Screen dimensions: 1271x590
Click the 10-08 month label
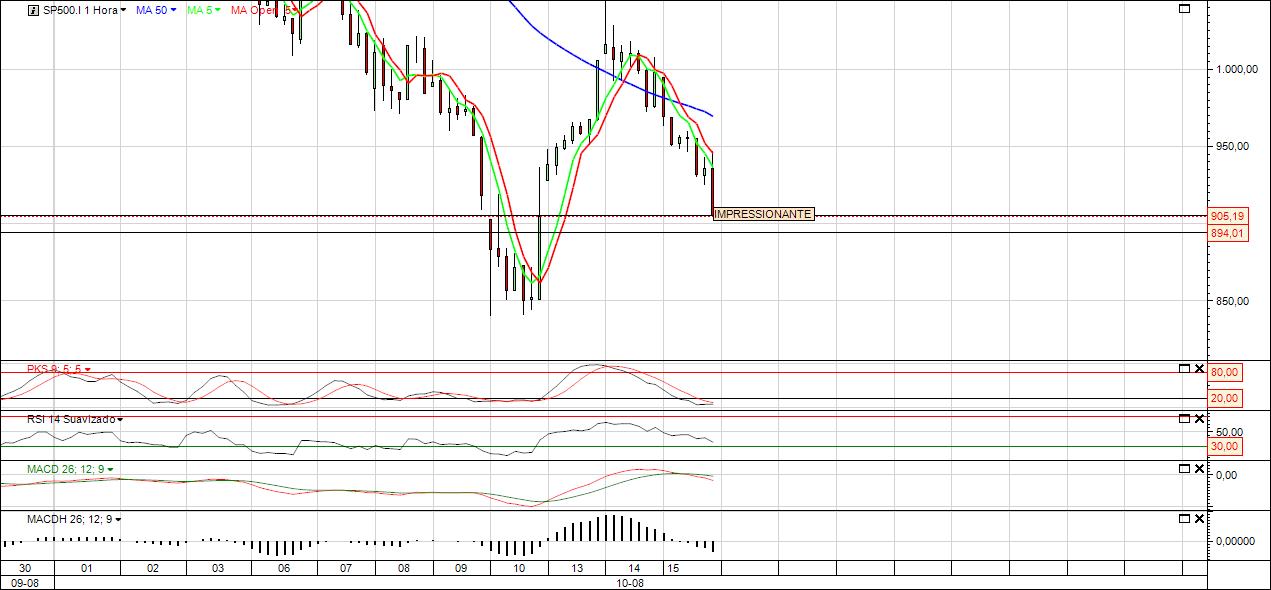tap(630, 582)
